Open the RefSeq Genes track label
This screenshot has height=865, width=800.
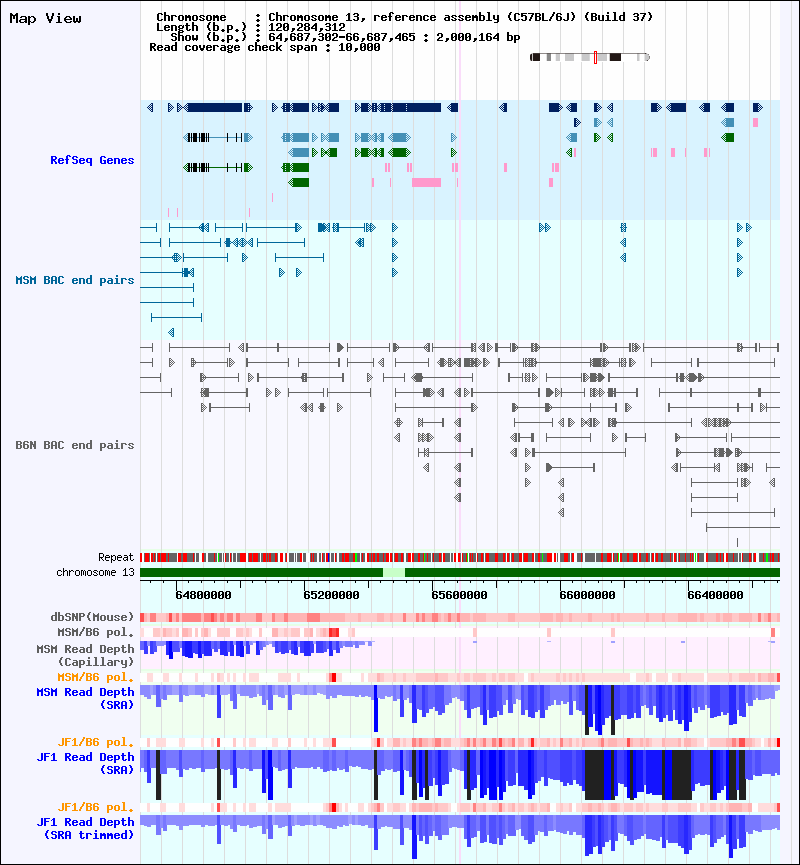point(92,160)
